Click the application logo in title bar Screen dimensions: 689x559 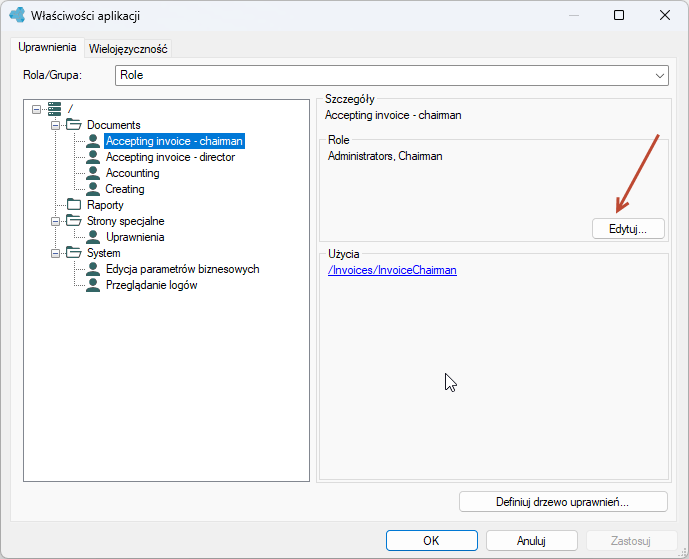point(17,15)
